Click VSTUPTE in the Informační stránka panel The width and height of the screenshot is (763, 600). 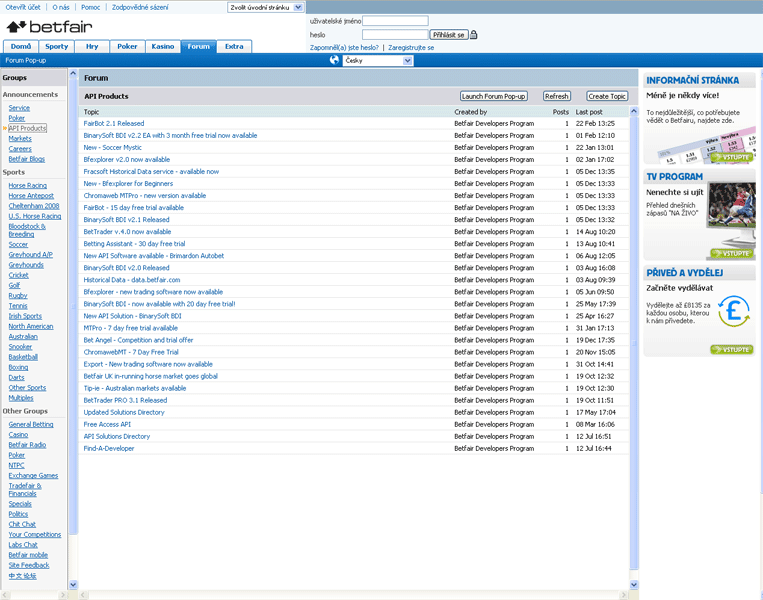coord(731,157)
